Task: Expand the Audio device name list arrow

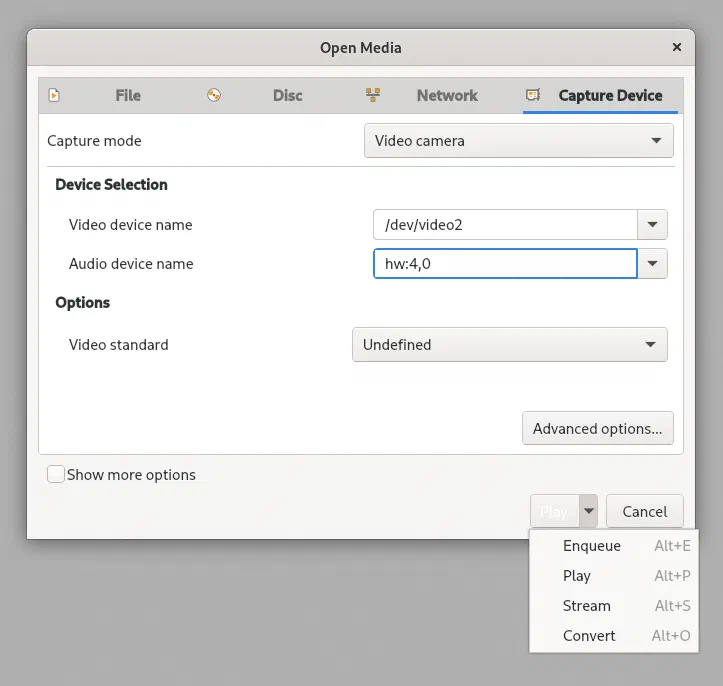Action: tap(652, 264)
